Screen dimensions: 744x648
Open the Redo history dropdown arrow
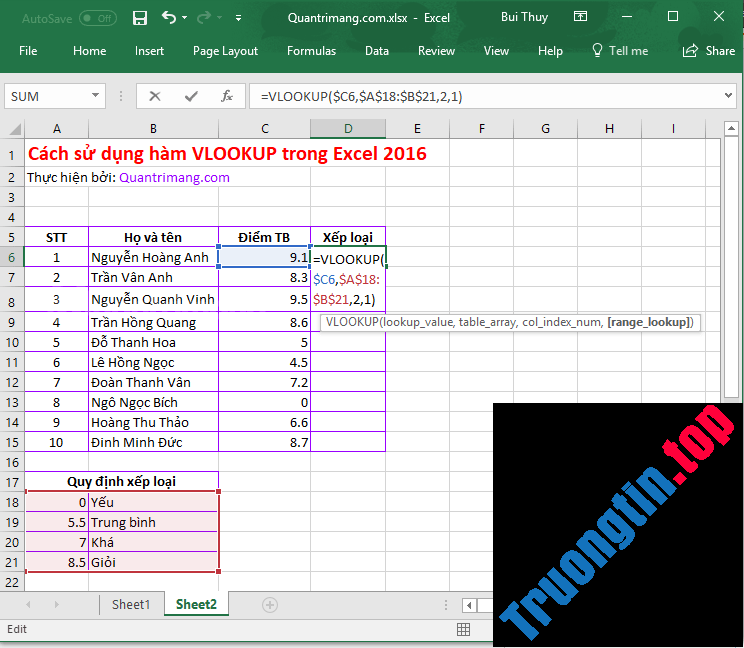pyautogui.click(x=220, y=18)
